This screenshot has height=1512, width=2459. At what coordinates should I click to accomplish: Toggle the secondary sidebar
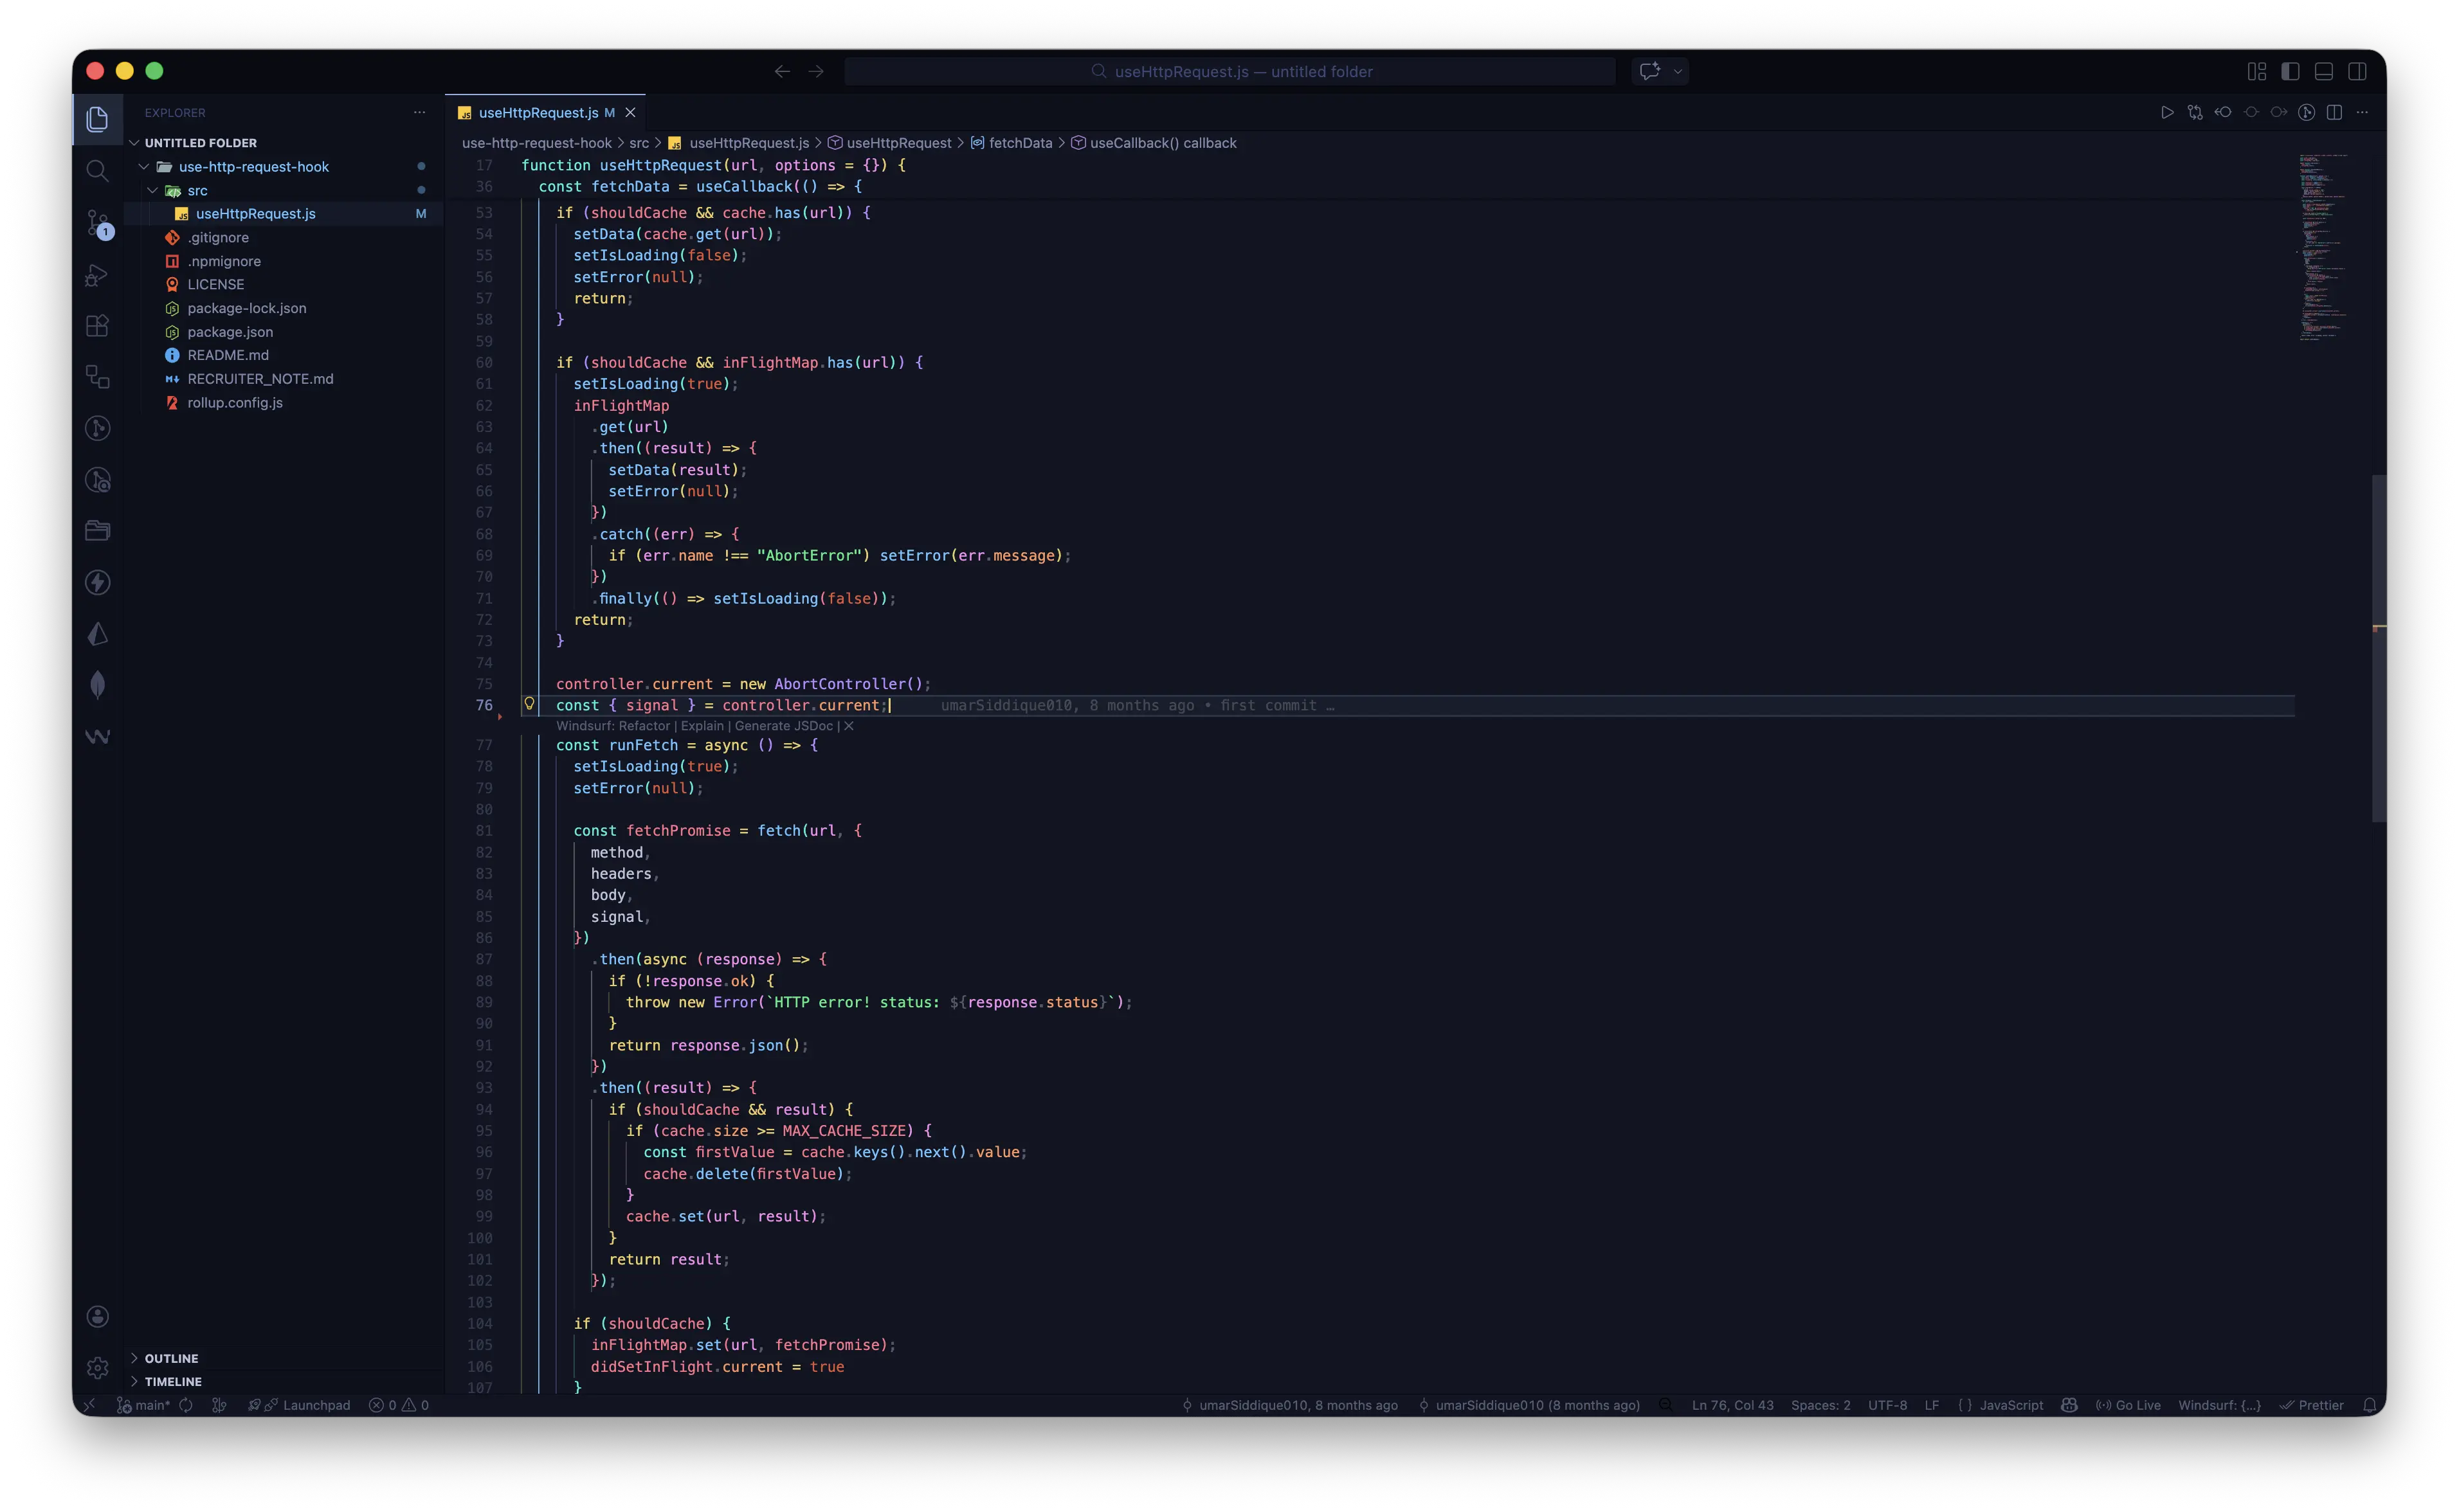2357,71
